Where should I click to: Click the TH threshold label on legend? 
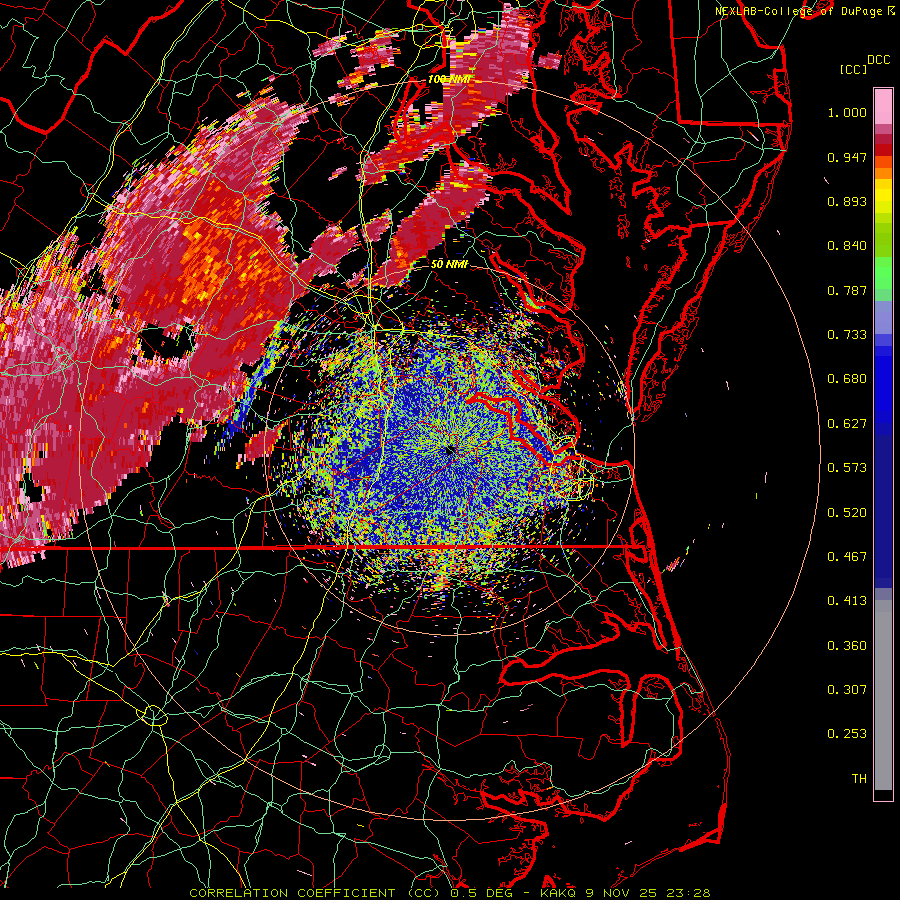coord(859,779)
